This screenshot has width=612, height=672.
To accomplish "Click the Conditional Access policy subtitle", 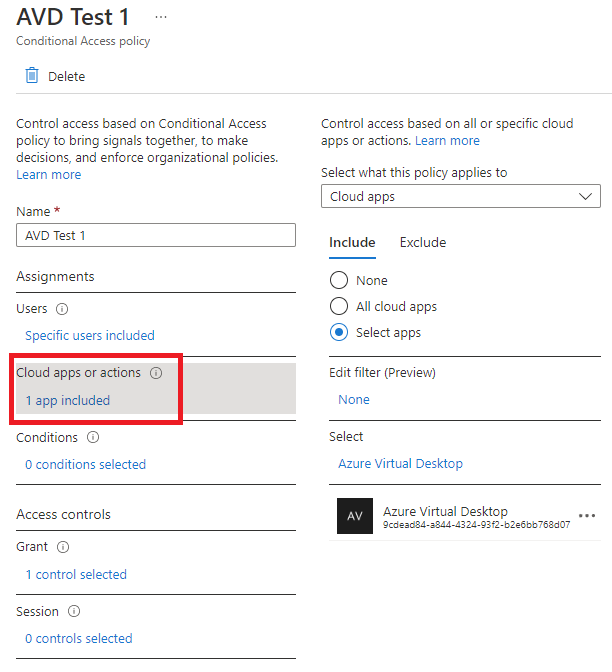I will point(83,41).
